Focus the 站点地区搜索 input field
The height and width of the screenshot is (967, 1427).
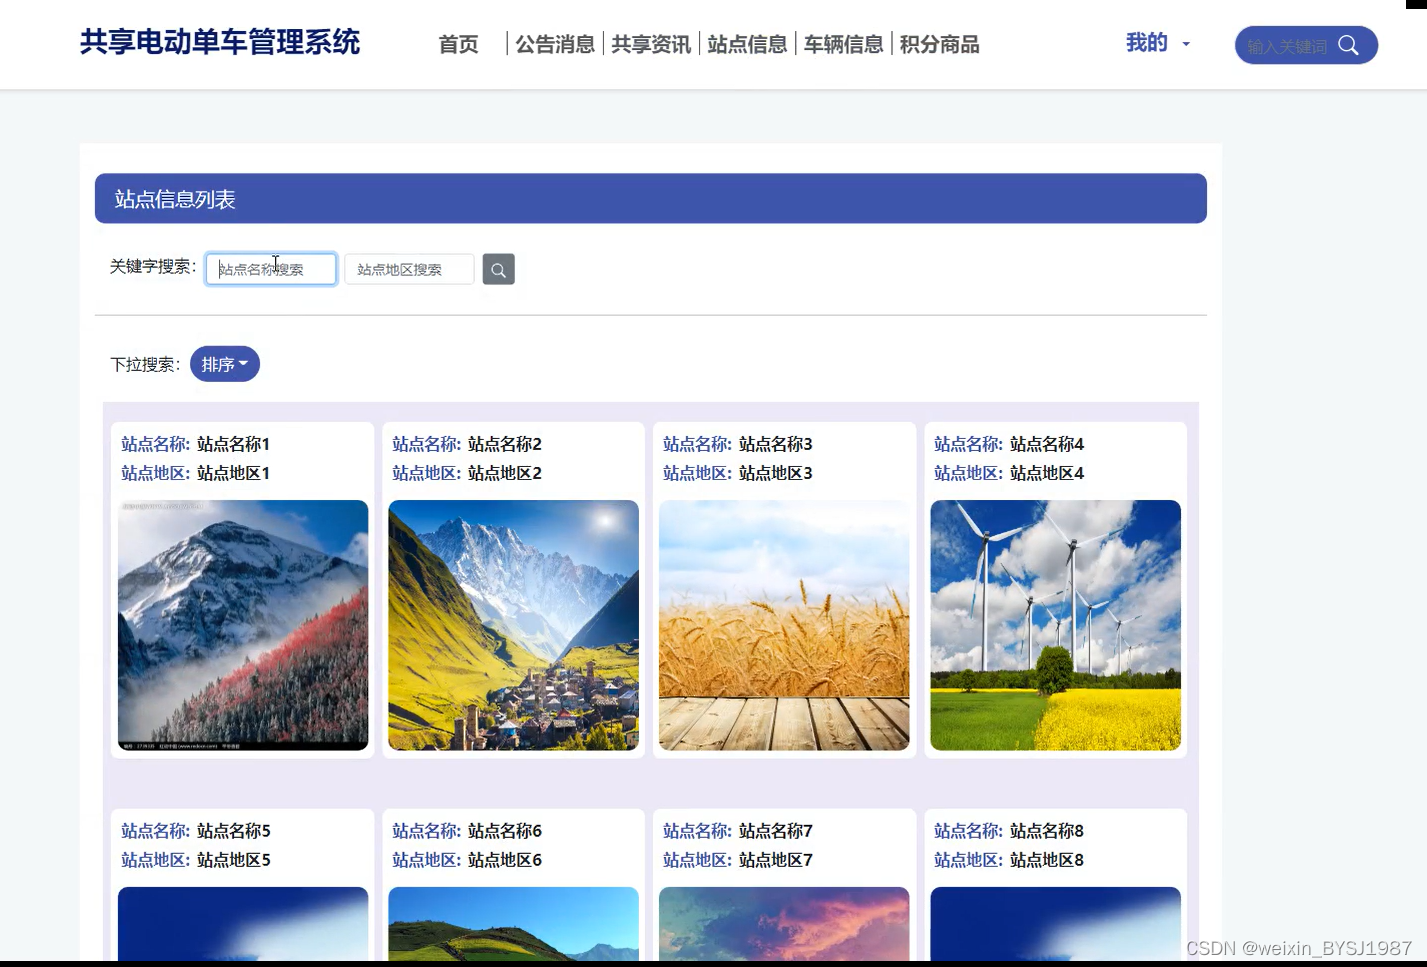point(409,269)
